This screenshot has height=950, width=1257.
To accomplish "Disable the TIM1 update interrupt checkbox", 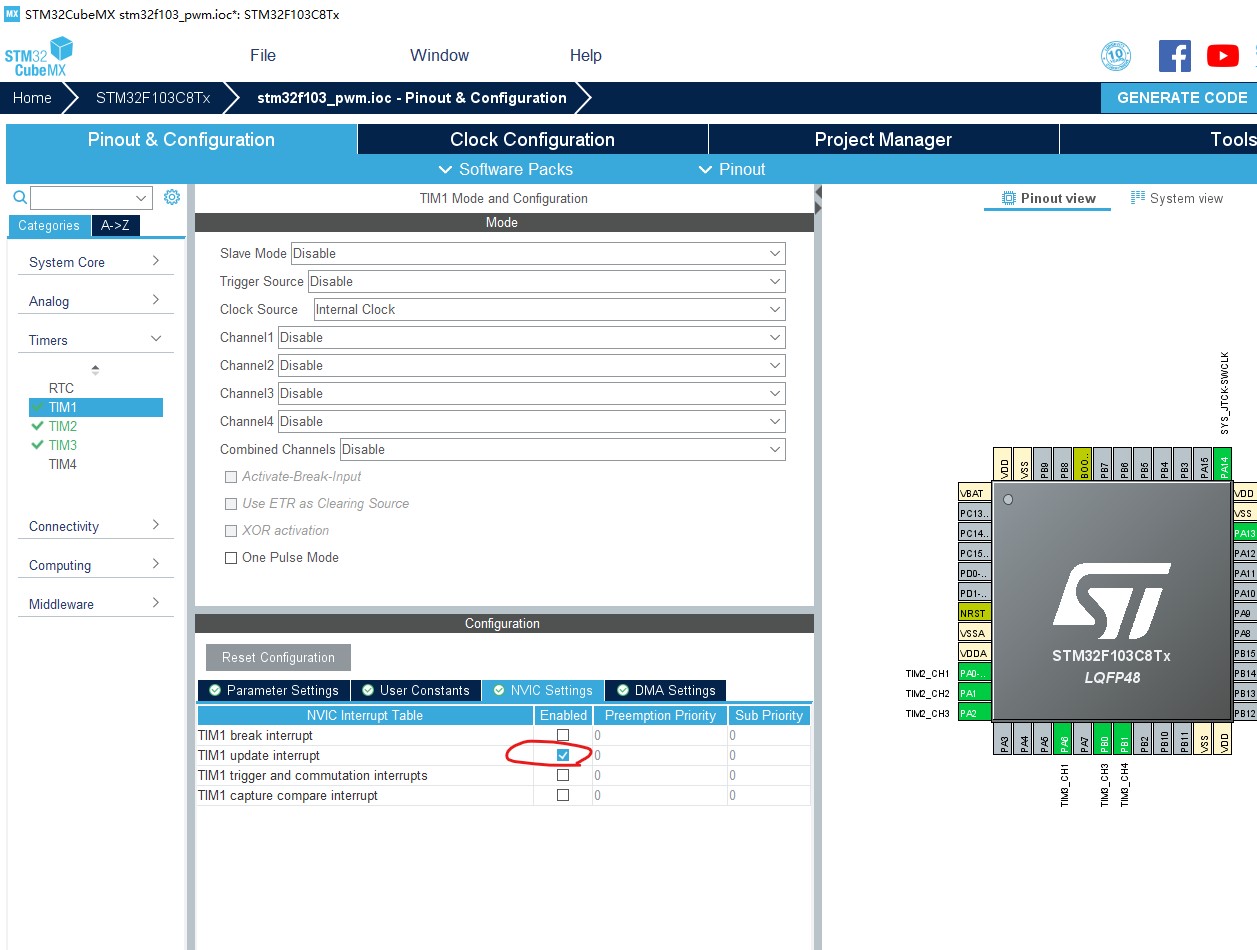I will point(563,755).
